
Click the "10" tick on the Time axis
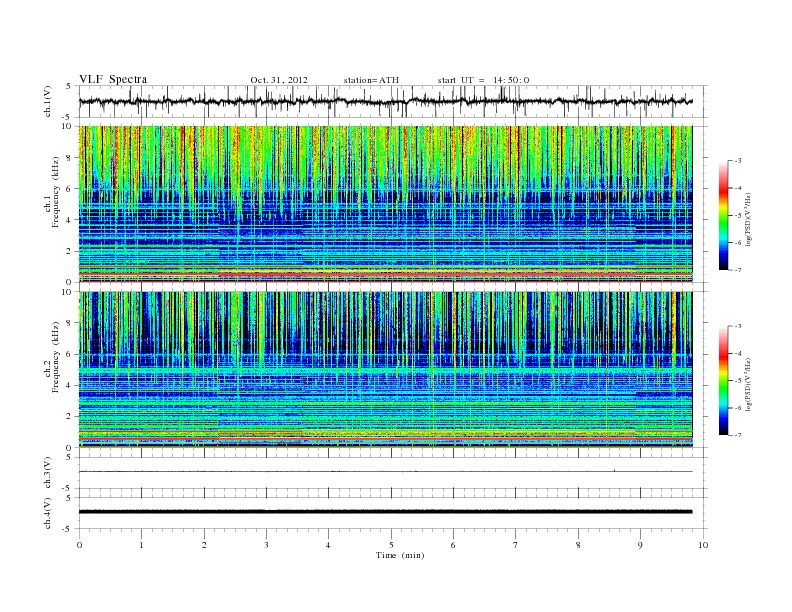[703, 545]
